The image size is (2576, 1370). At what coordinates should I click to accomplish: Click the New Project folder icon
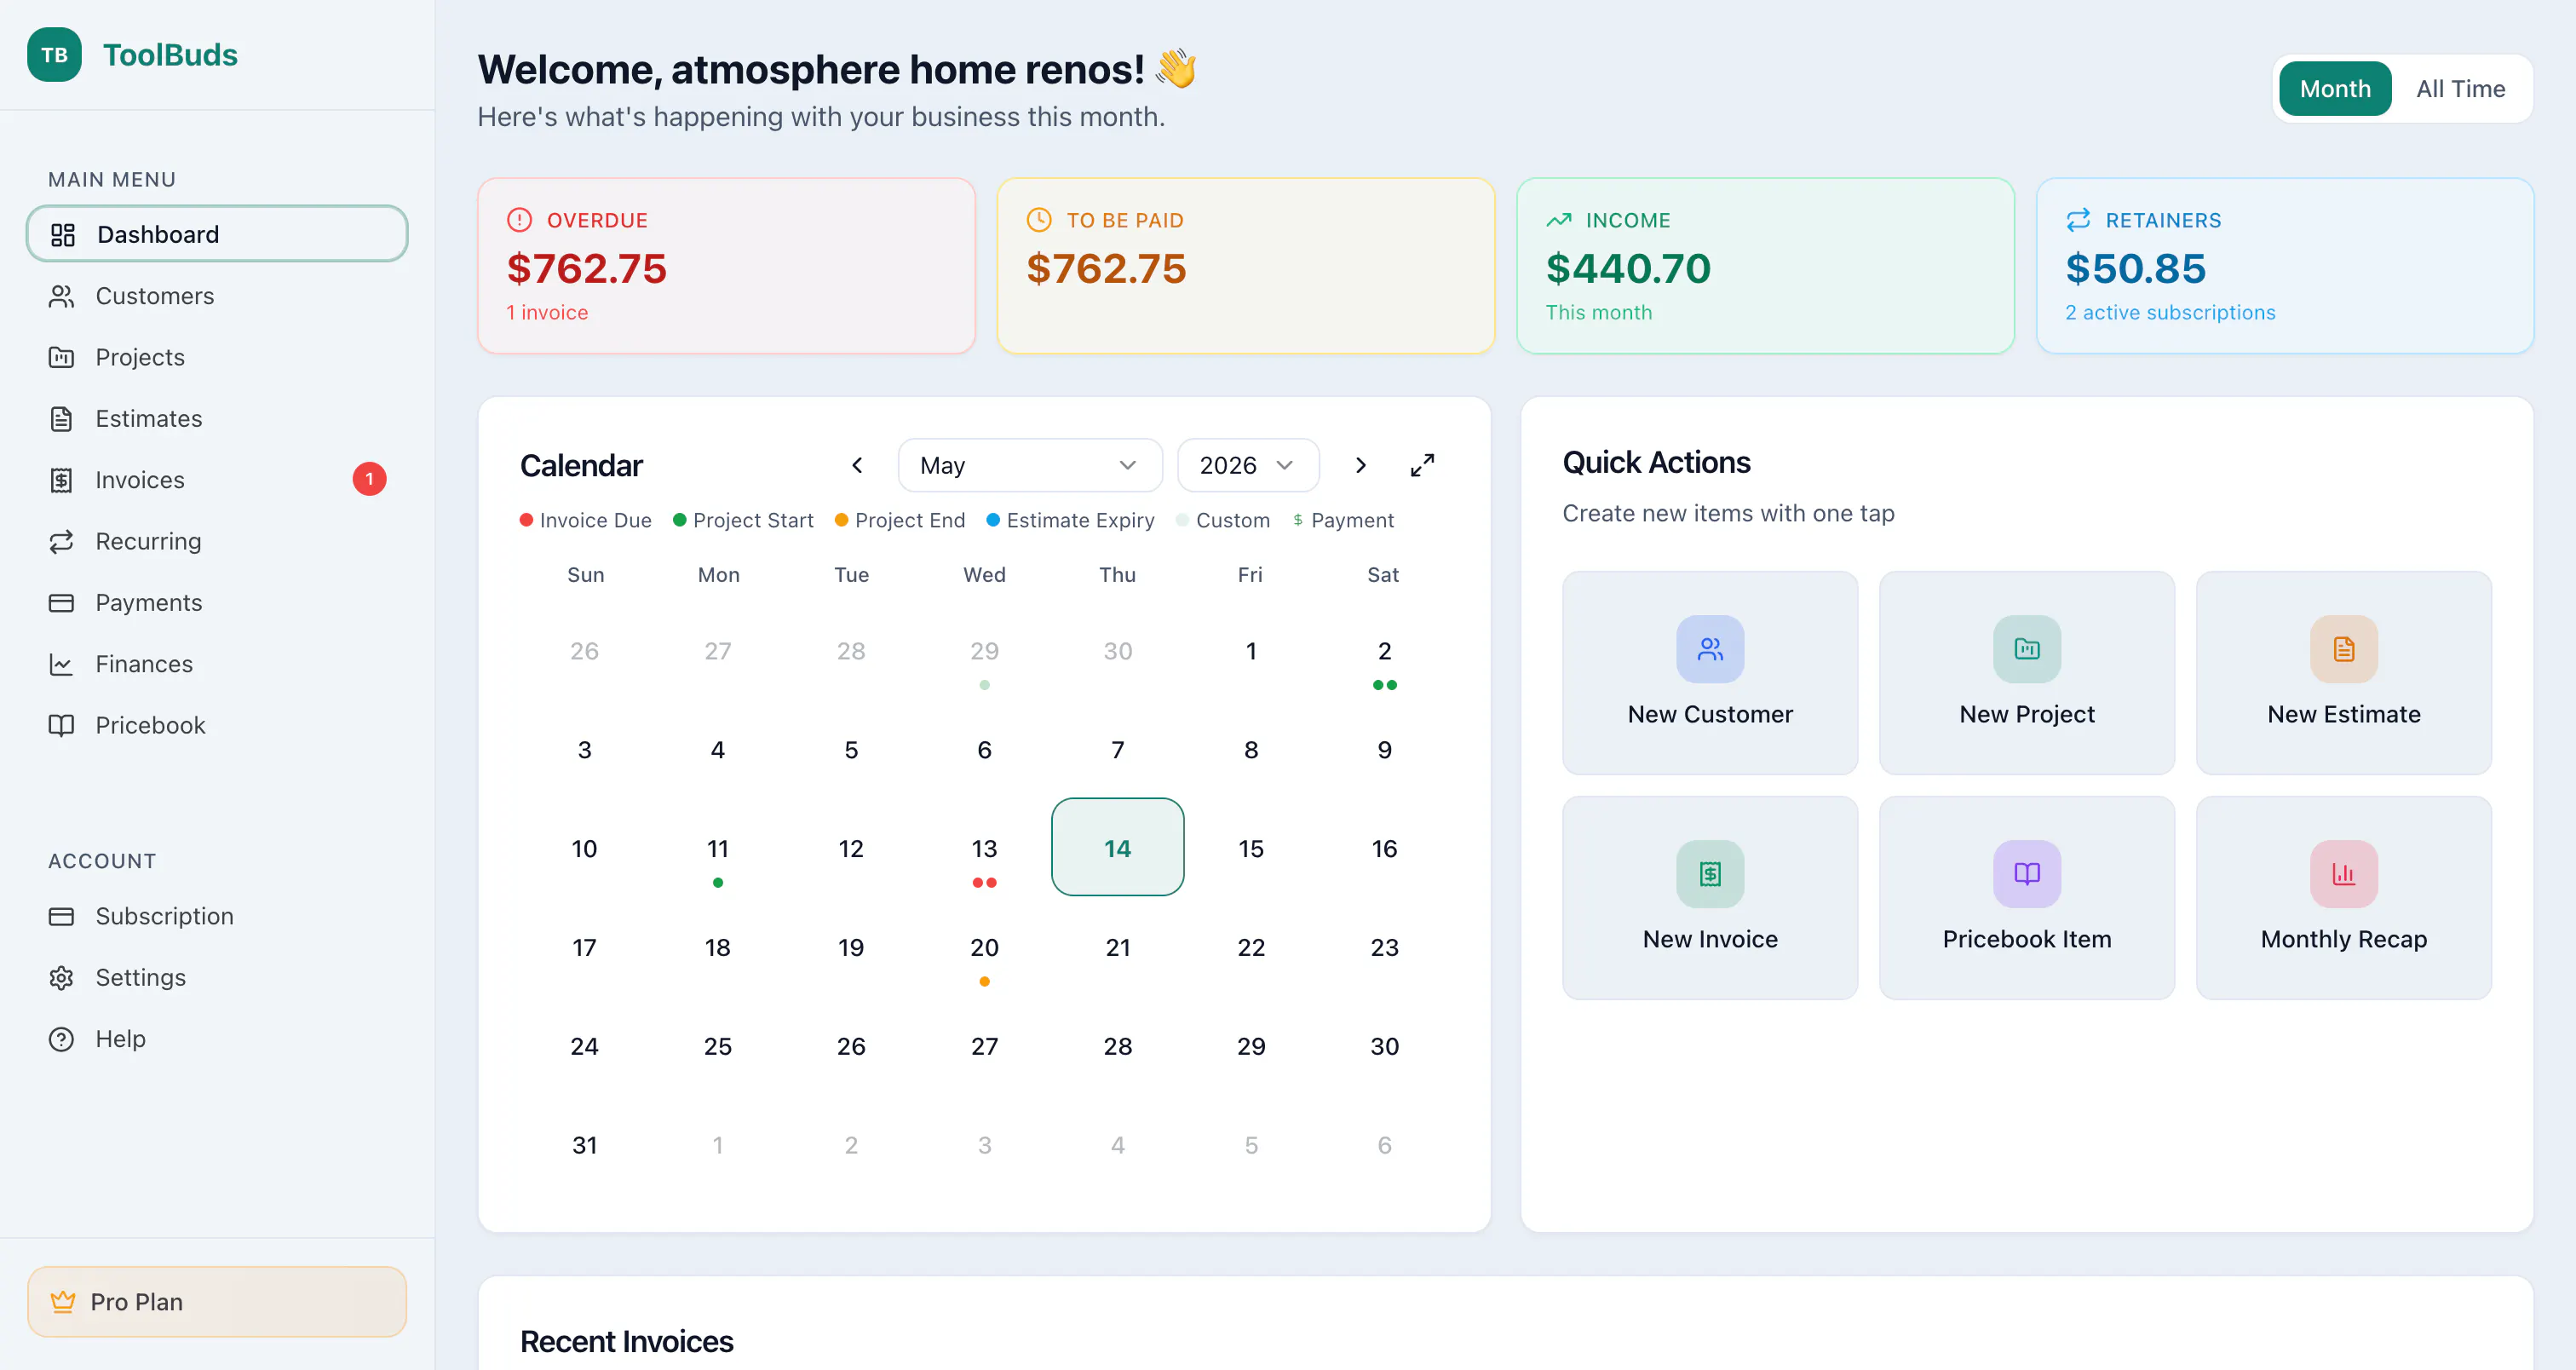(2026, 649)
